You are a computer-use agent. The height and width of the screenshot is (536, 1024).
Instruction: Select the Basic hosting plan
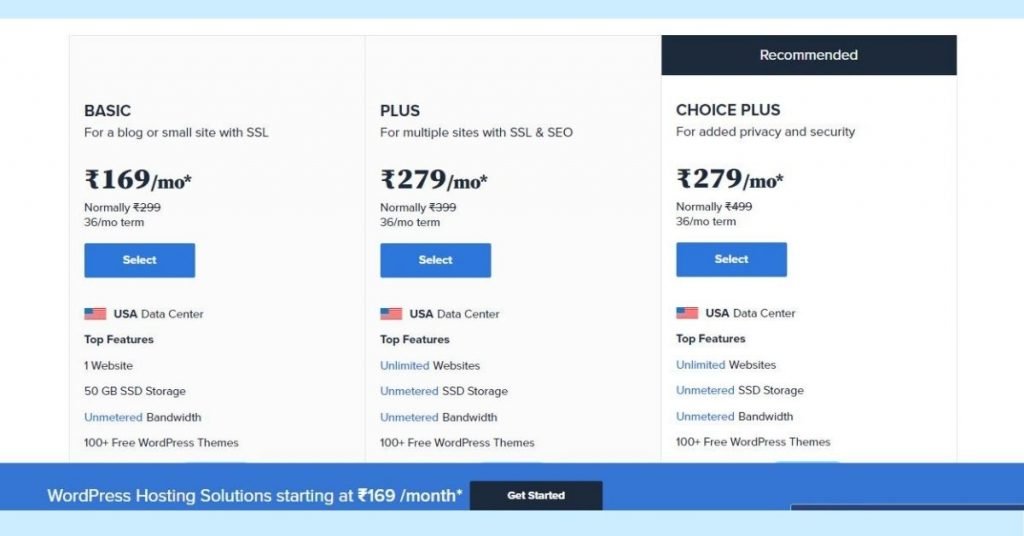pos(140,260)
